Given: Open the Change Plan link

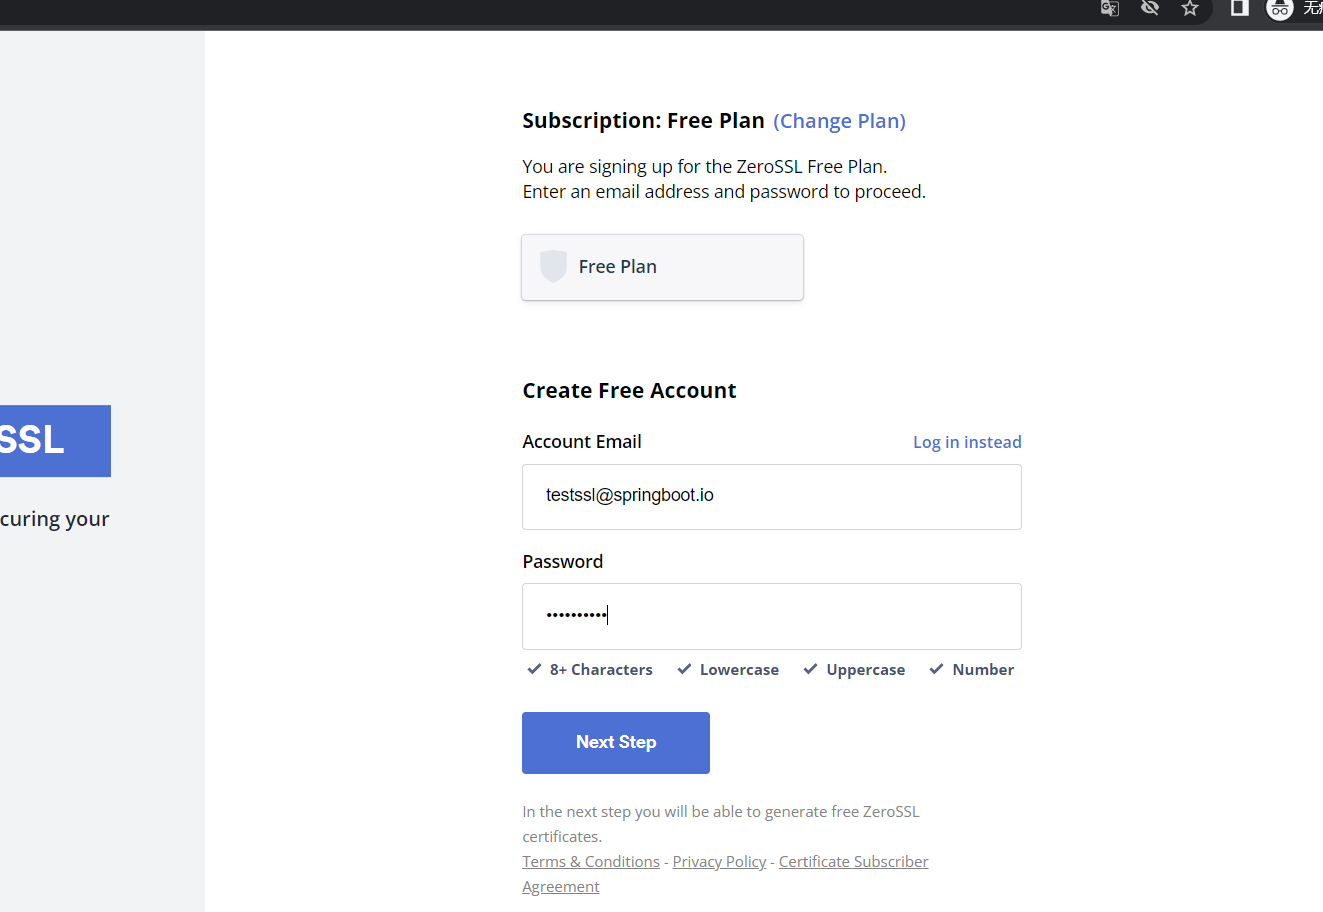Looking at the screenshot, I should [x=839, y=121].
